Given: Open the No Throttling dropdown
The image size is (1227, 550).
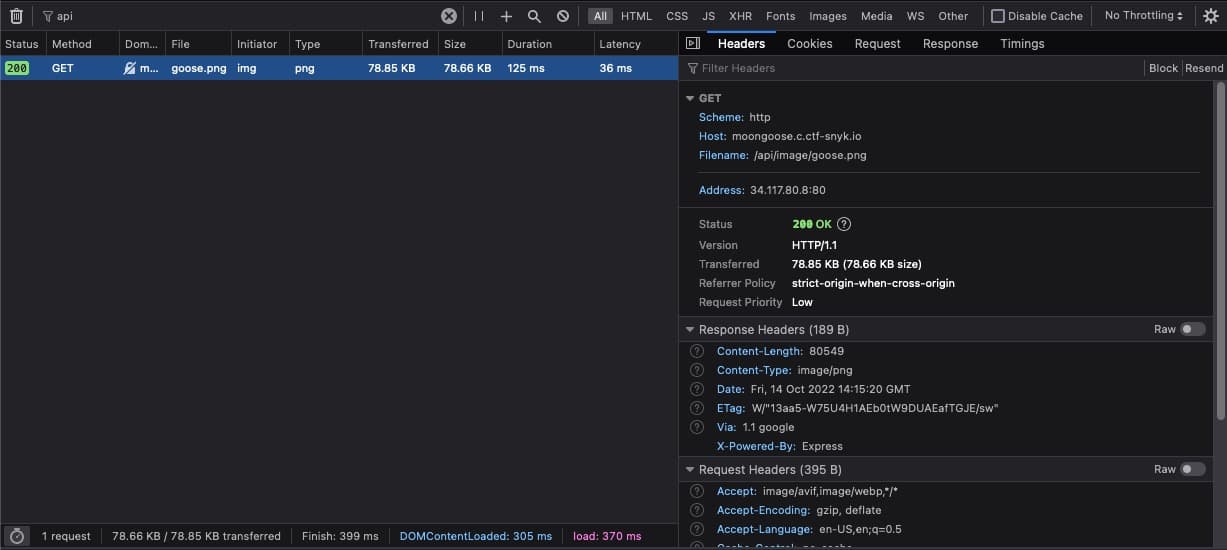Looking at the screenshot, I should tap(1144, 16).
